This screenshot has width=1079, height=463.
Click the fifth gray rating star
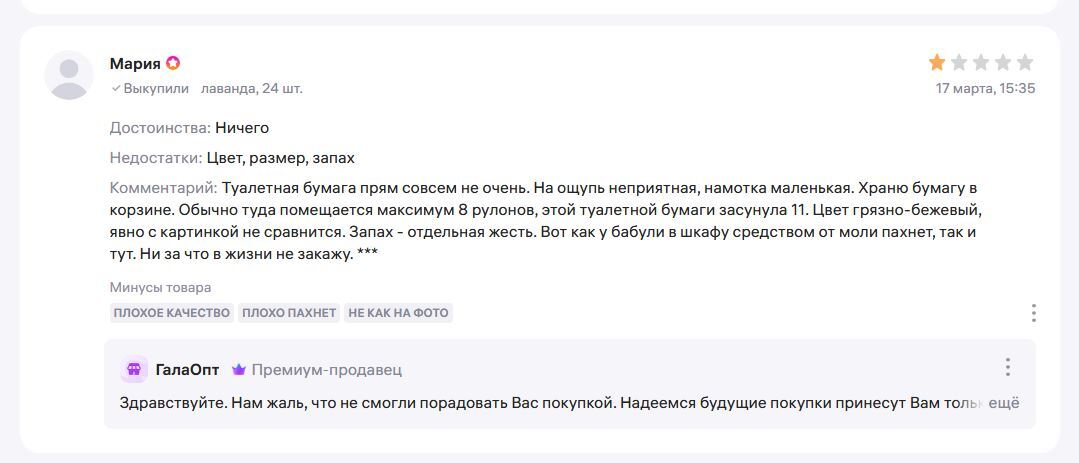(1025, 63)
